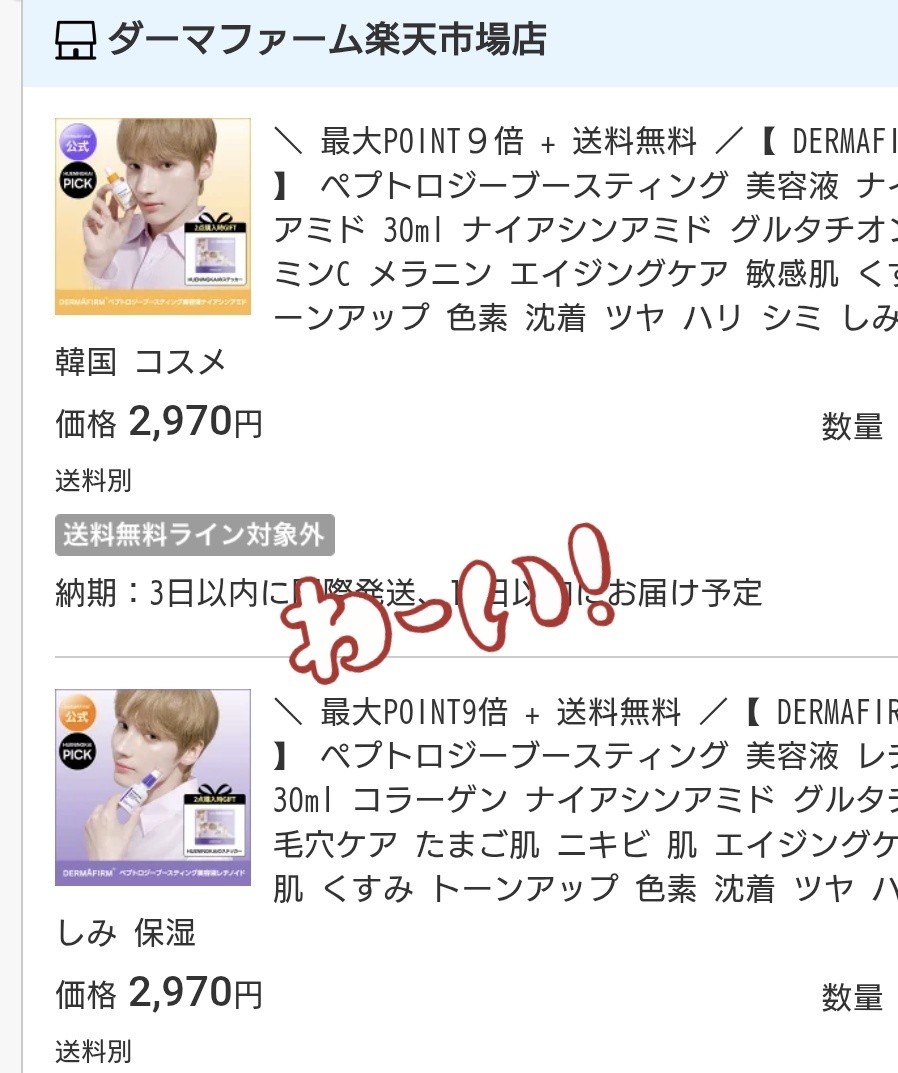Click the gift box icon on first thumbnail
The image size is (898, 1073).
click(x=215, y=218)
